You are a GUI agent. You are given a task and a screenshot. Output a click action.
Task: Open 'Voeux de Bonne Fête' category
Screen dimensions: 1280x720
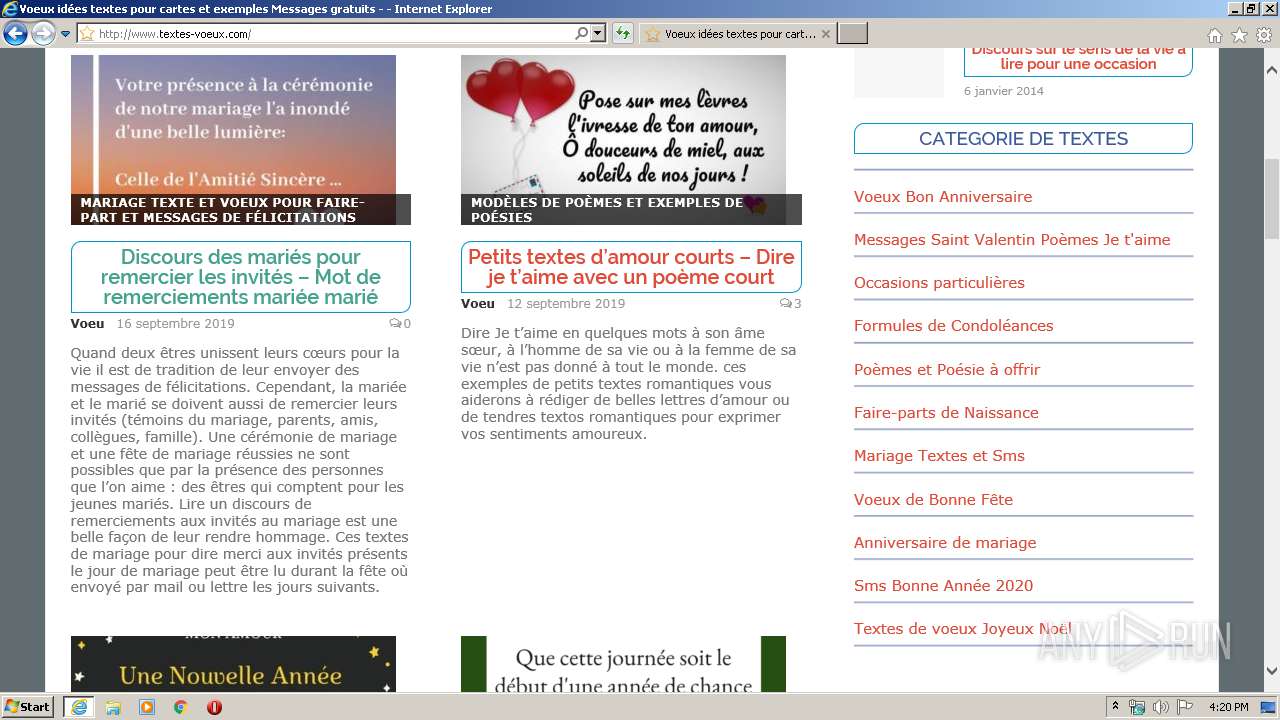(933, 500)
